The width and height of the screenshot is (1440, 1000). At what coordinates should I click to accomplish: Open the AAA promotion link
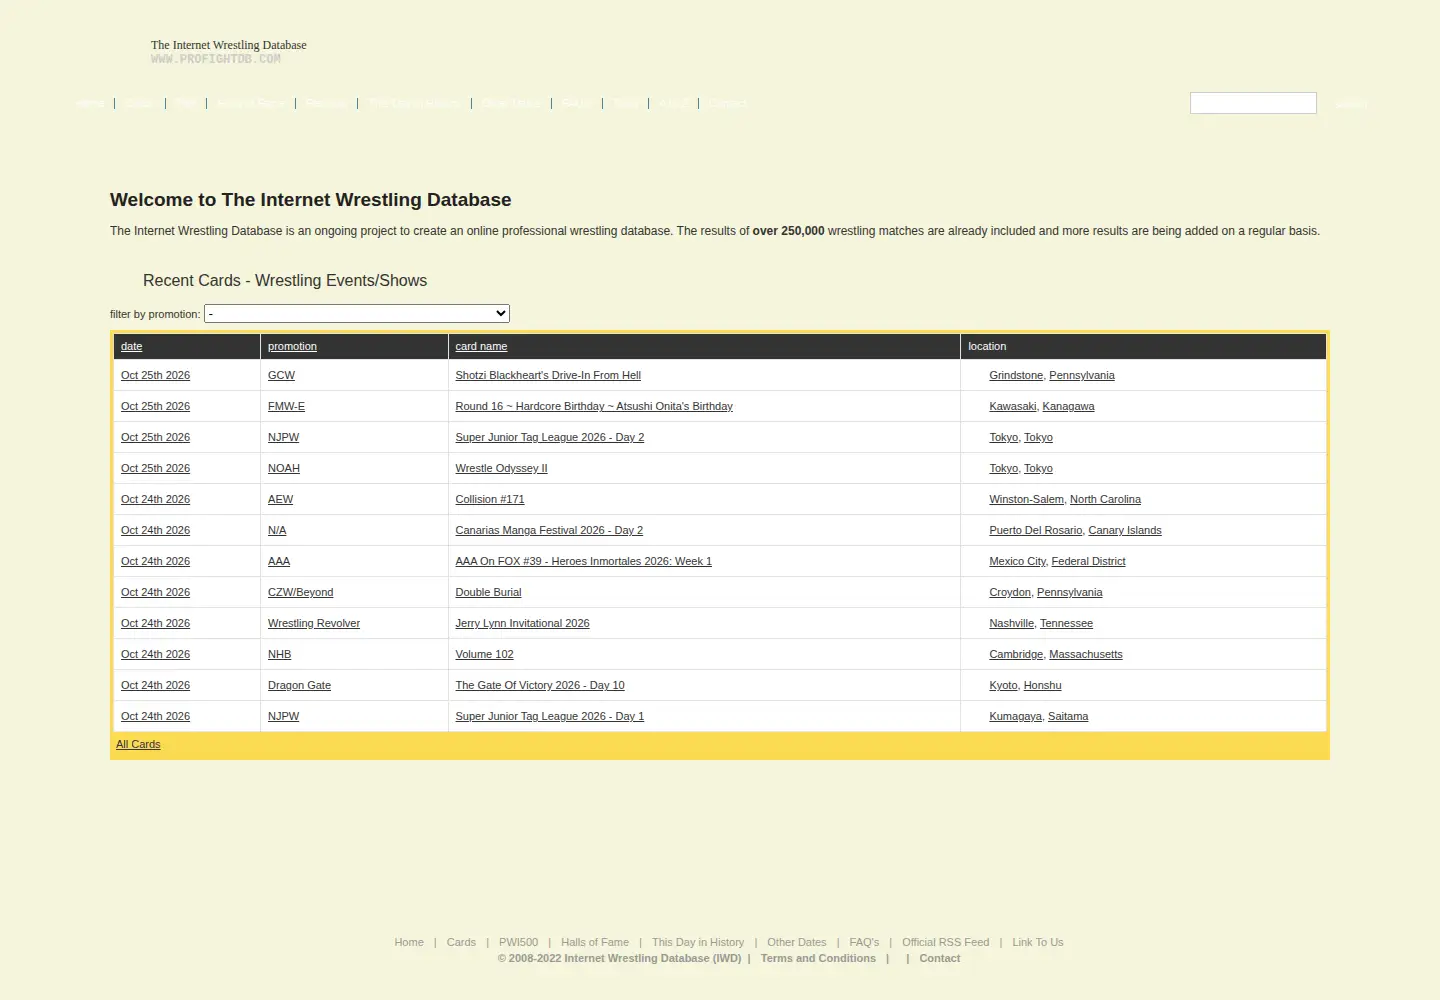[279, 561]
